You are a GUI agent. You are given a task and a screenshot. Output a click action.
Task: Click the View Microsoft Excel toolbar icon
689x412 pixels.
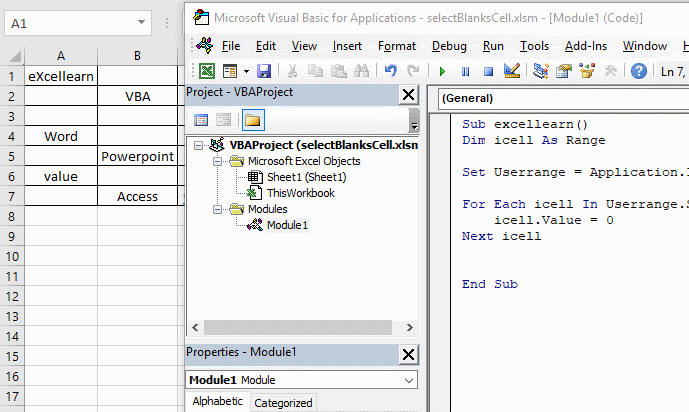point(207,71)
